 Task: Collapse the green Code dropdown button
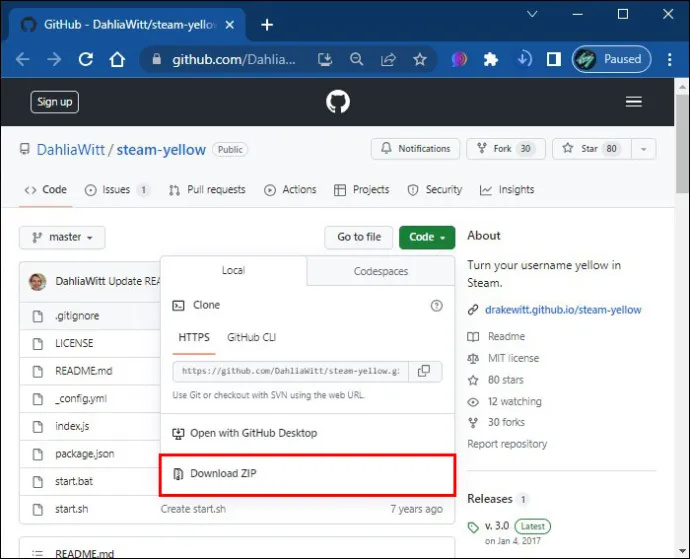pos(427,237)
